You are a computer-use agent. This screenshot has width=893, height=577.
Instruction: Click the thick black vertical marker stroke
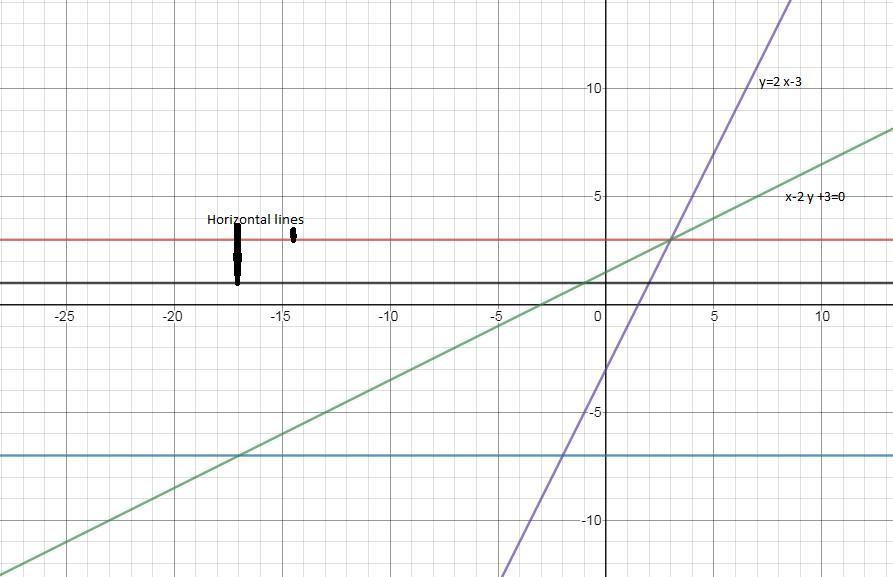237,255
